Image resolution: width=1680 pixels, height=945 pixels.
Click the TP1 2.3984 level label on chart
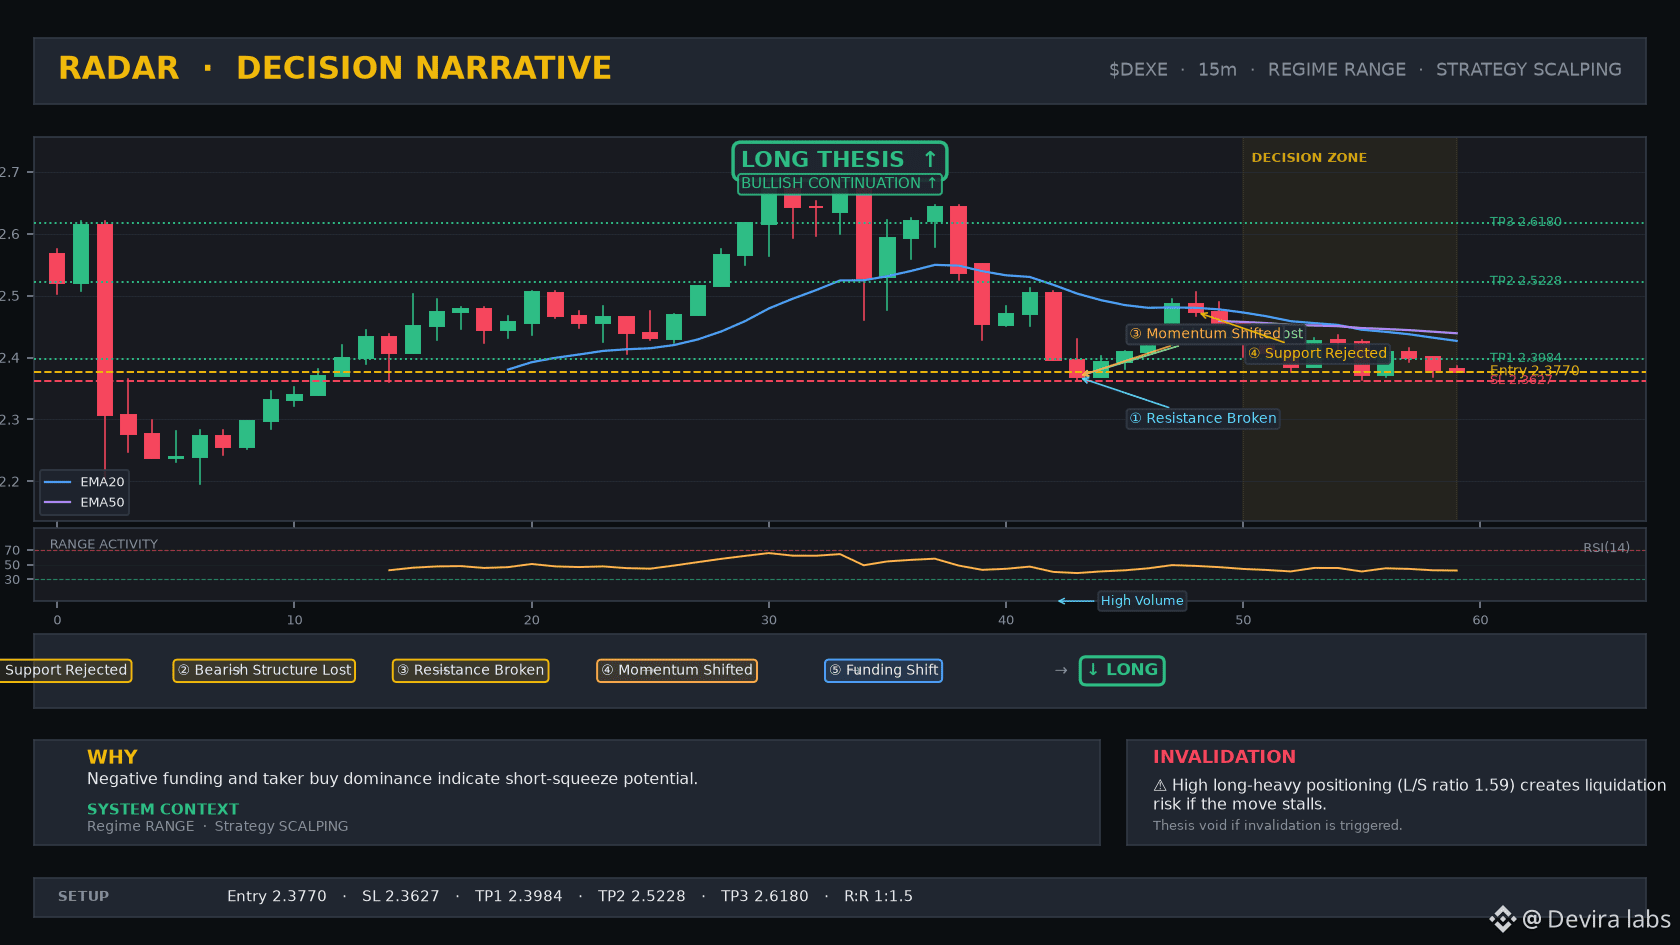[1525, 358]
